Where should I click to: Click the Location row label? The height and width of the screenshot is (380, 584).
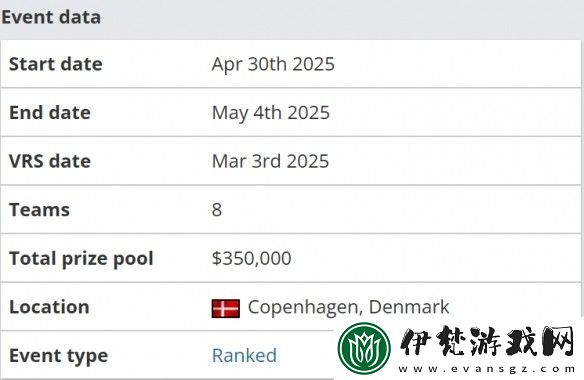[x=49, y=307]
